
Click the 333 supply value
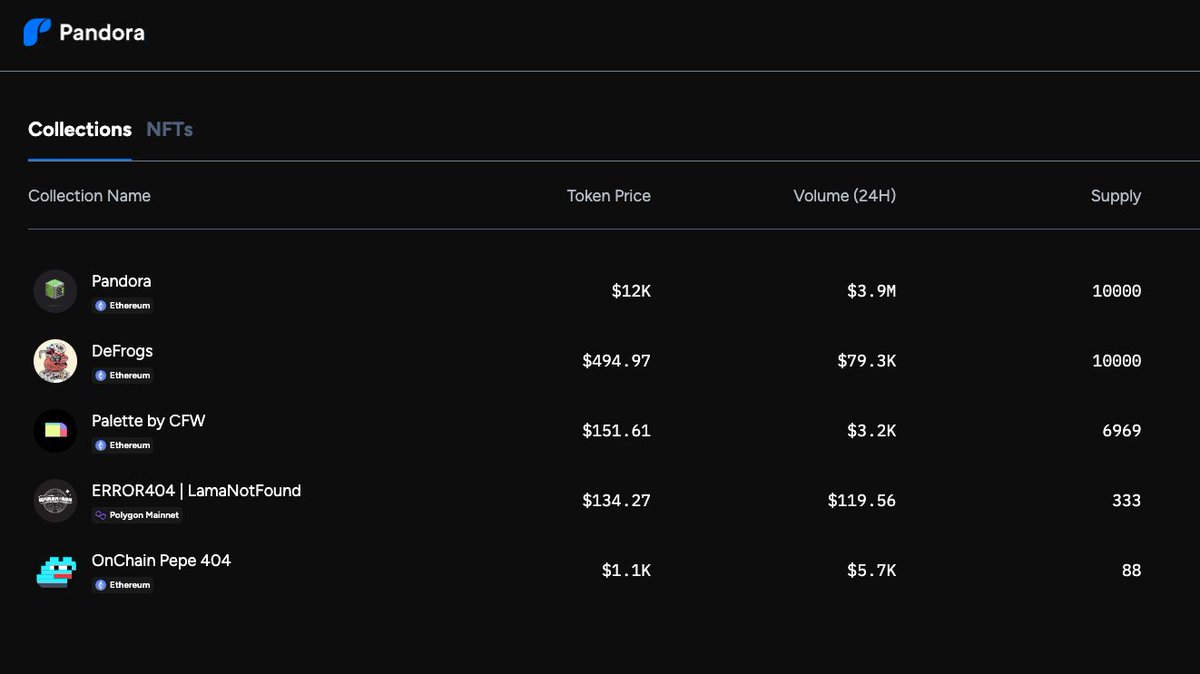[1126, 500]
